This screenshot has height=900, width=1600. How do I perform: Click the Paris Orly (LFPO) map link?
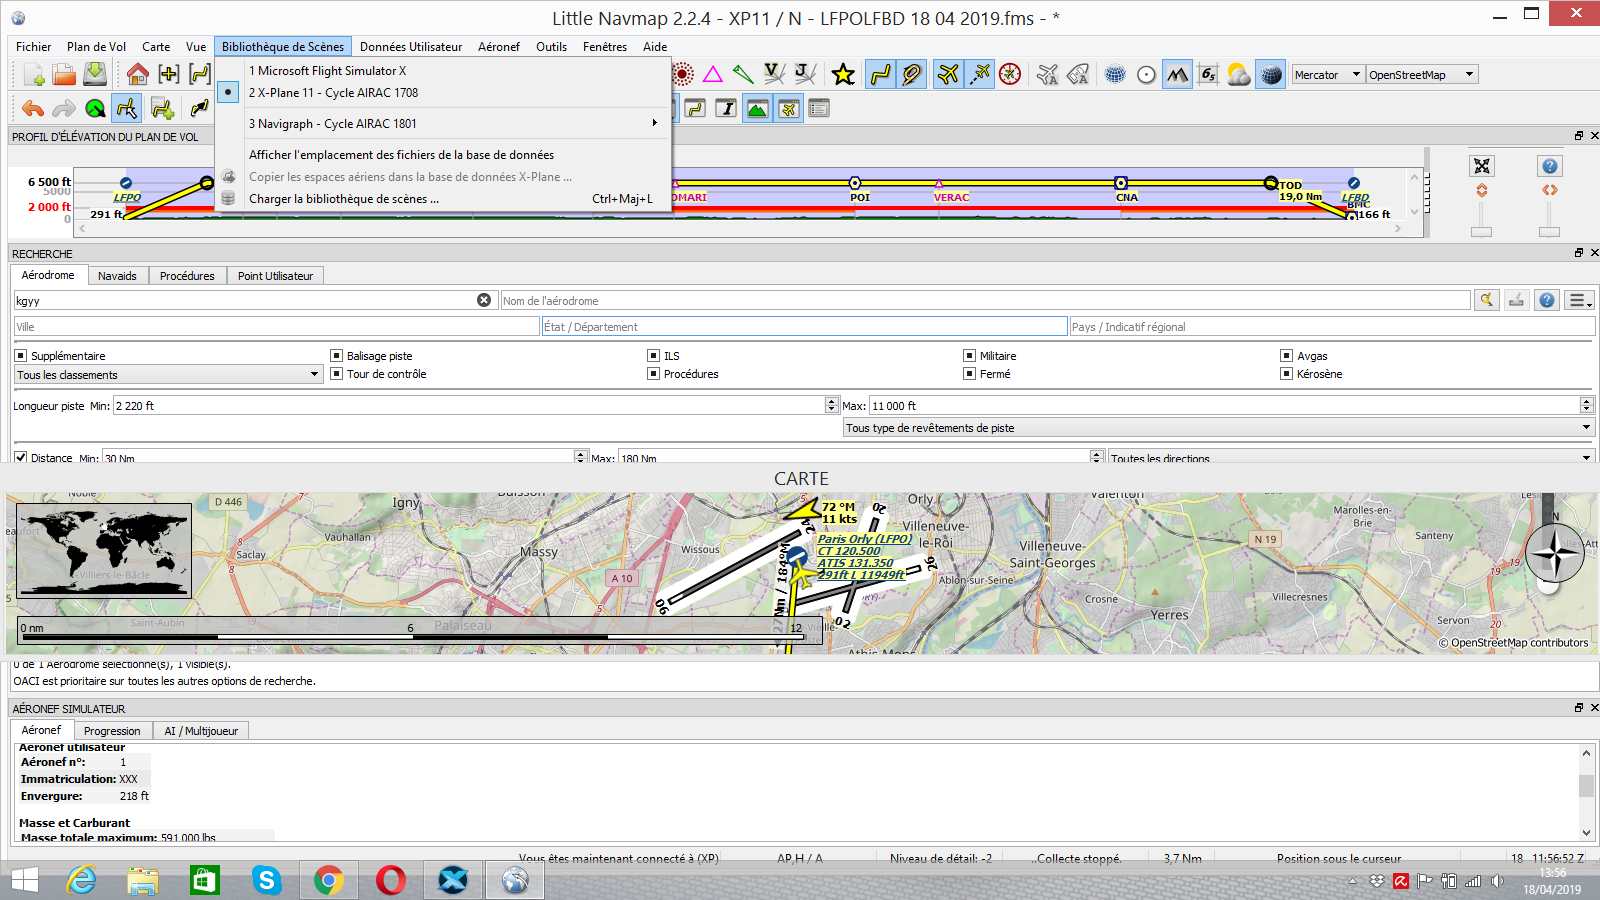pyautogui.click(x=864, y=539)
